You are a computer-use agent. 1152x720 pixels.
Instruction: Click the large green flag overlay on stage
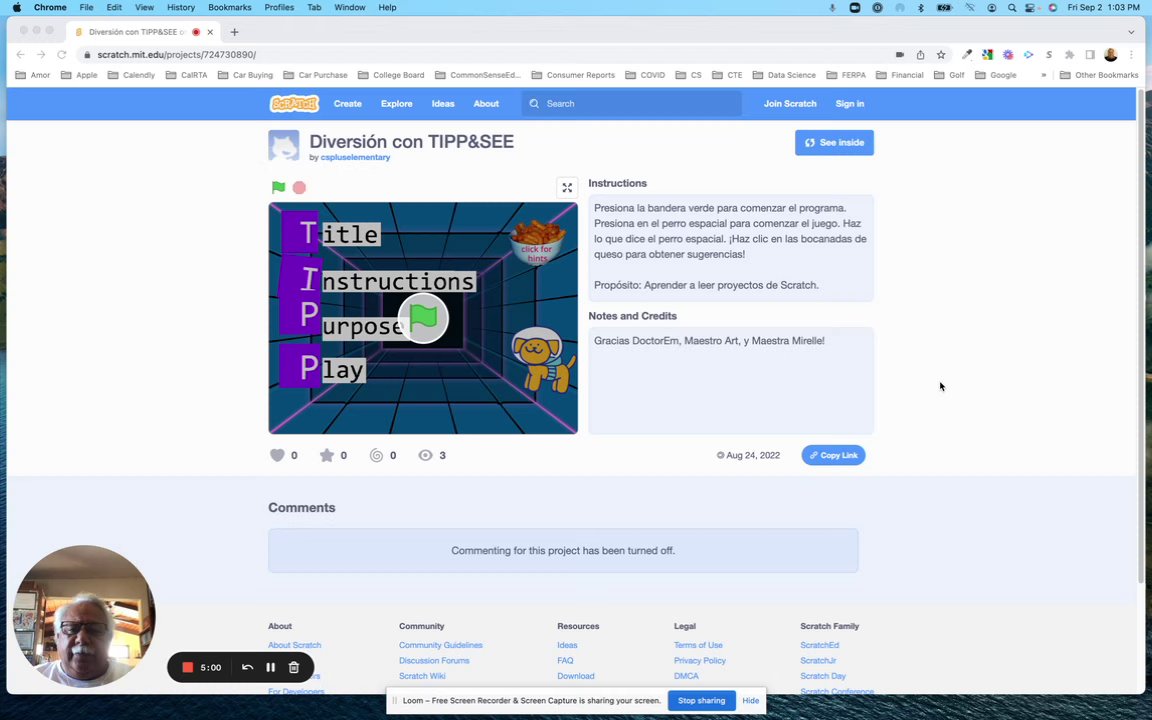[423, 318]
